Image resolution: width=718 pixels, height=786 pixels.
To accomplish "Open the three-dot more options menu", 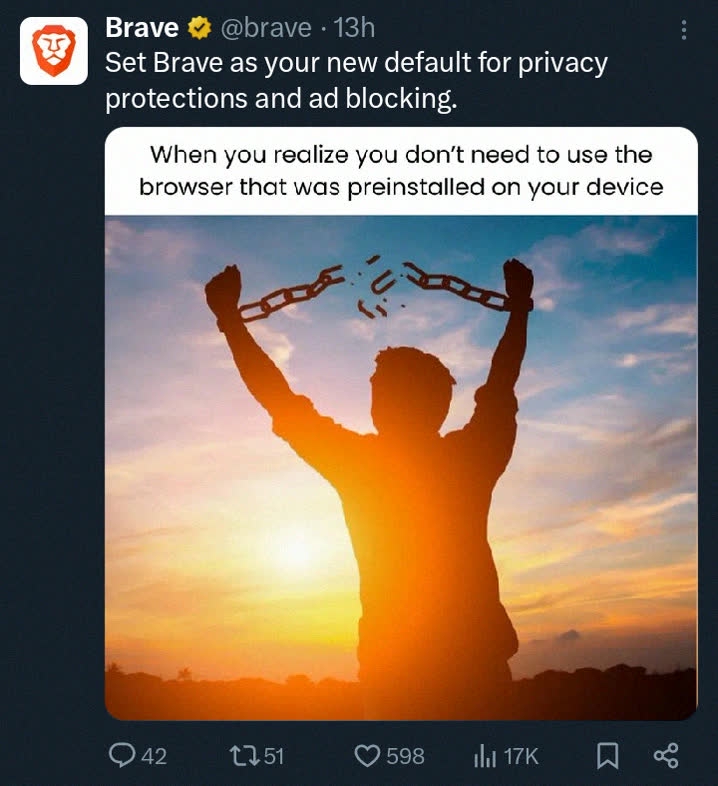I will click(x=683, y=30).
